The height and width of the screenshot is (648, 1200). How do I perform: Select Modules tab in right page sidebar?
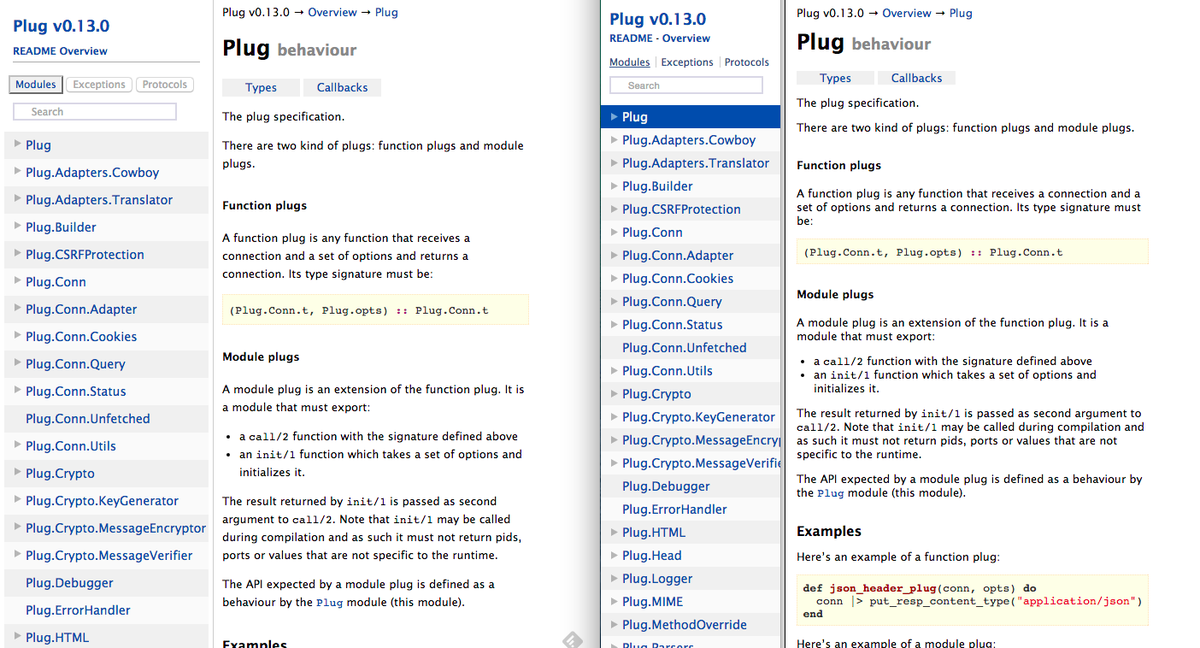pos(629,62)
